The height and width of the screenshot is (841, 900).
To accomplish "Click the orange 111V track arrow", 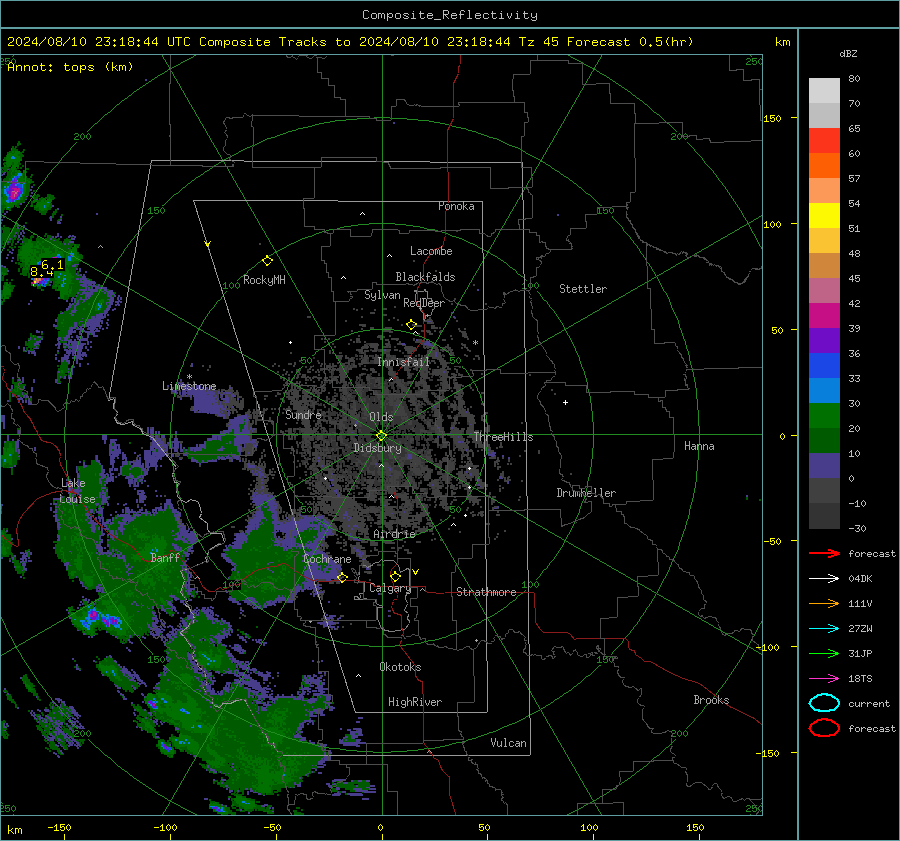I will tap(824, 603).
